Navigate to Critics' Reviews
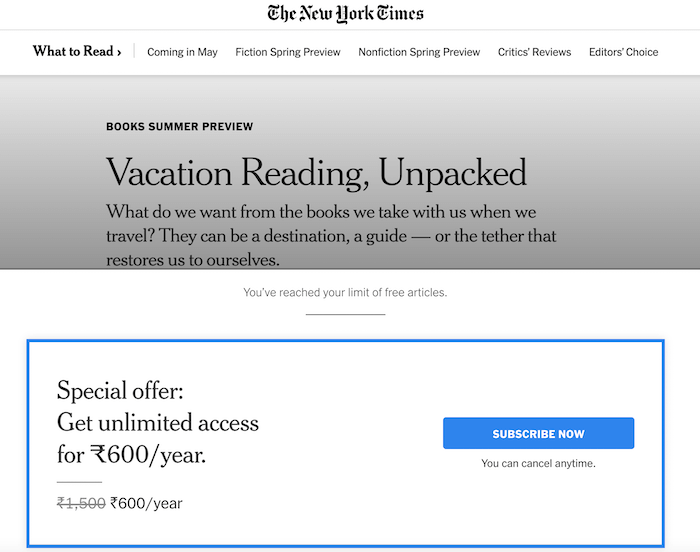 [534, 52]
